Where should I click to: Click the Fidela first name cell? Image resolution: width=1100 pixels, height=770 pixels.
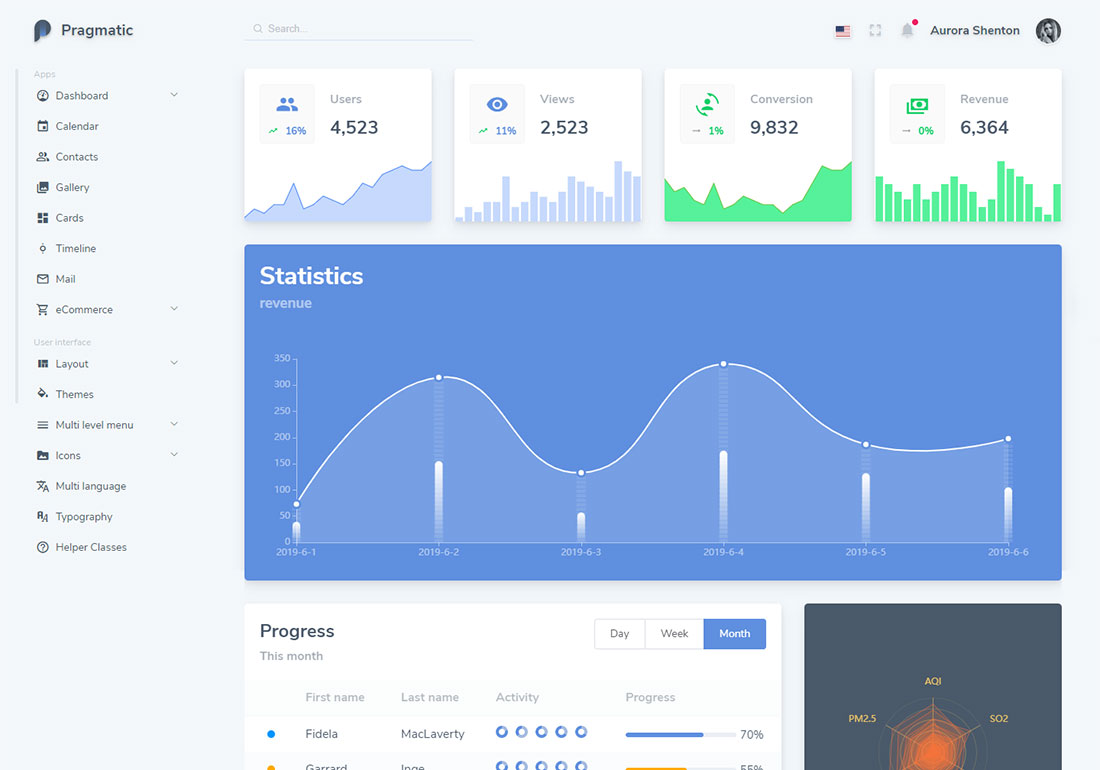click(321, 734)
